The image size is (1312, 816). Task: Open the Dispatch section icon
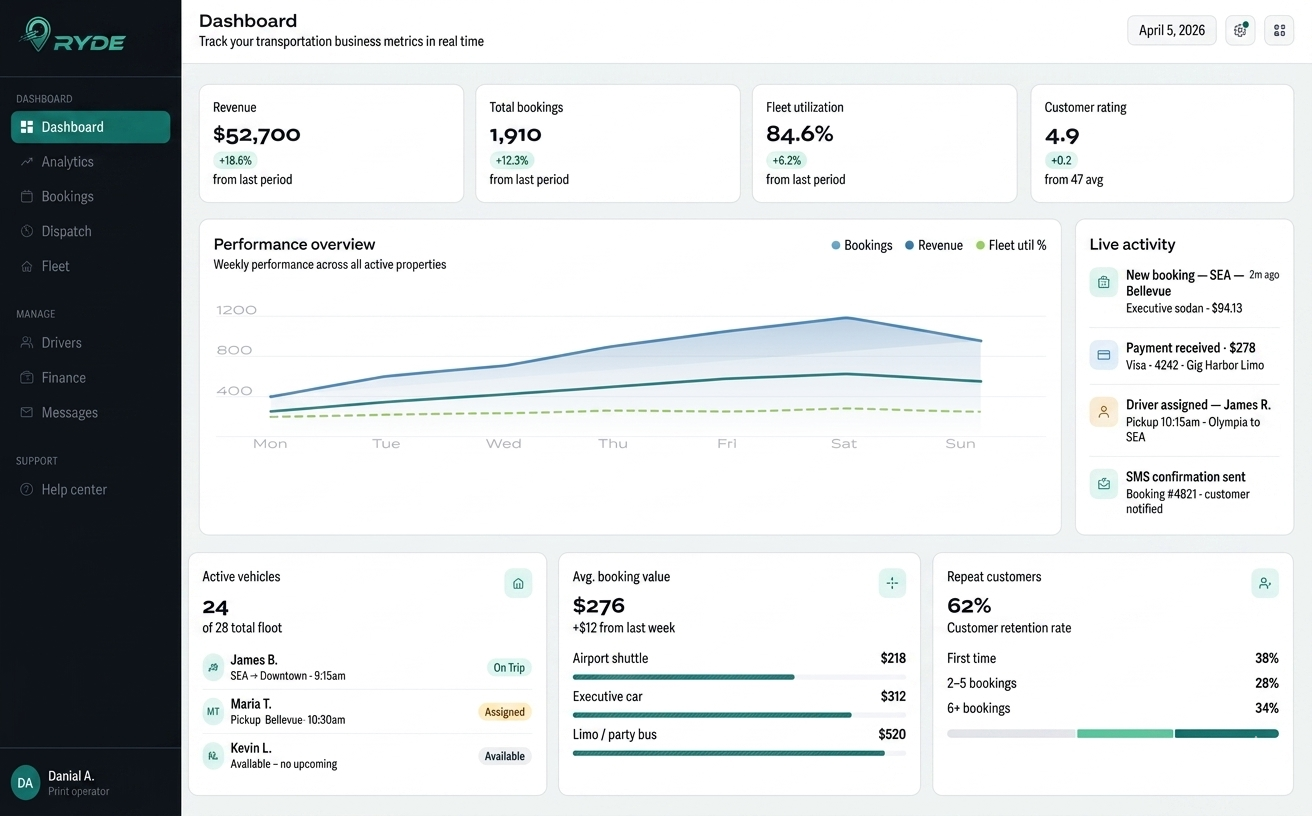coord(27,231)
